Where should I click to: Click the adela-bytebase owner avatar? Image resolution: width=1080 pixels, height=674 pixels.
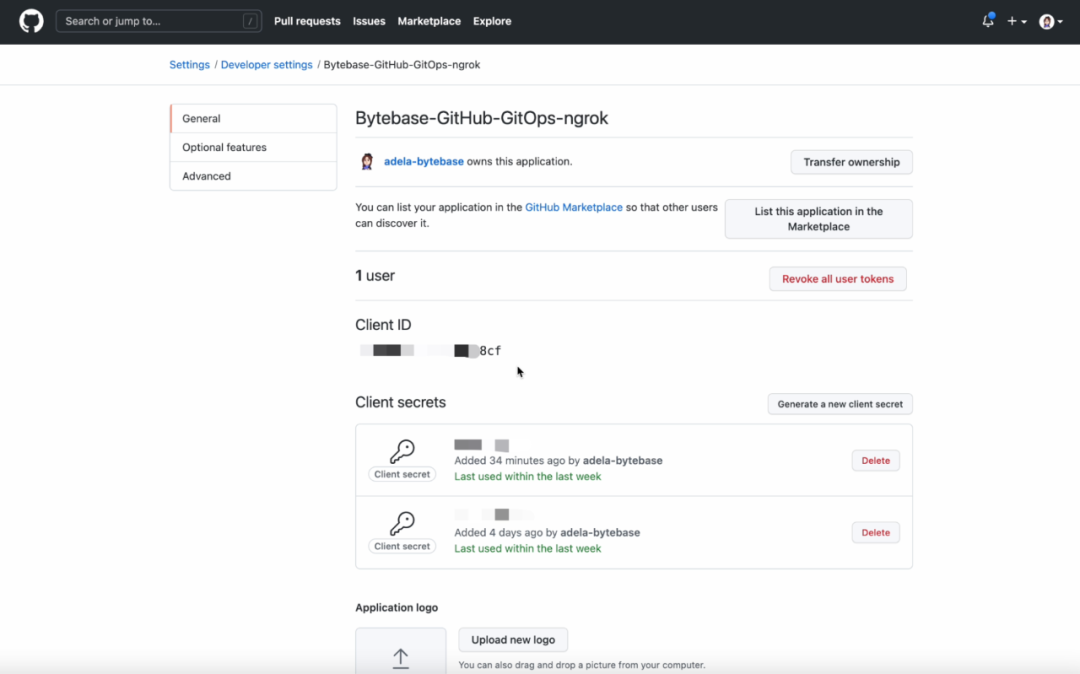tap(367, 161)
